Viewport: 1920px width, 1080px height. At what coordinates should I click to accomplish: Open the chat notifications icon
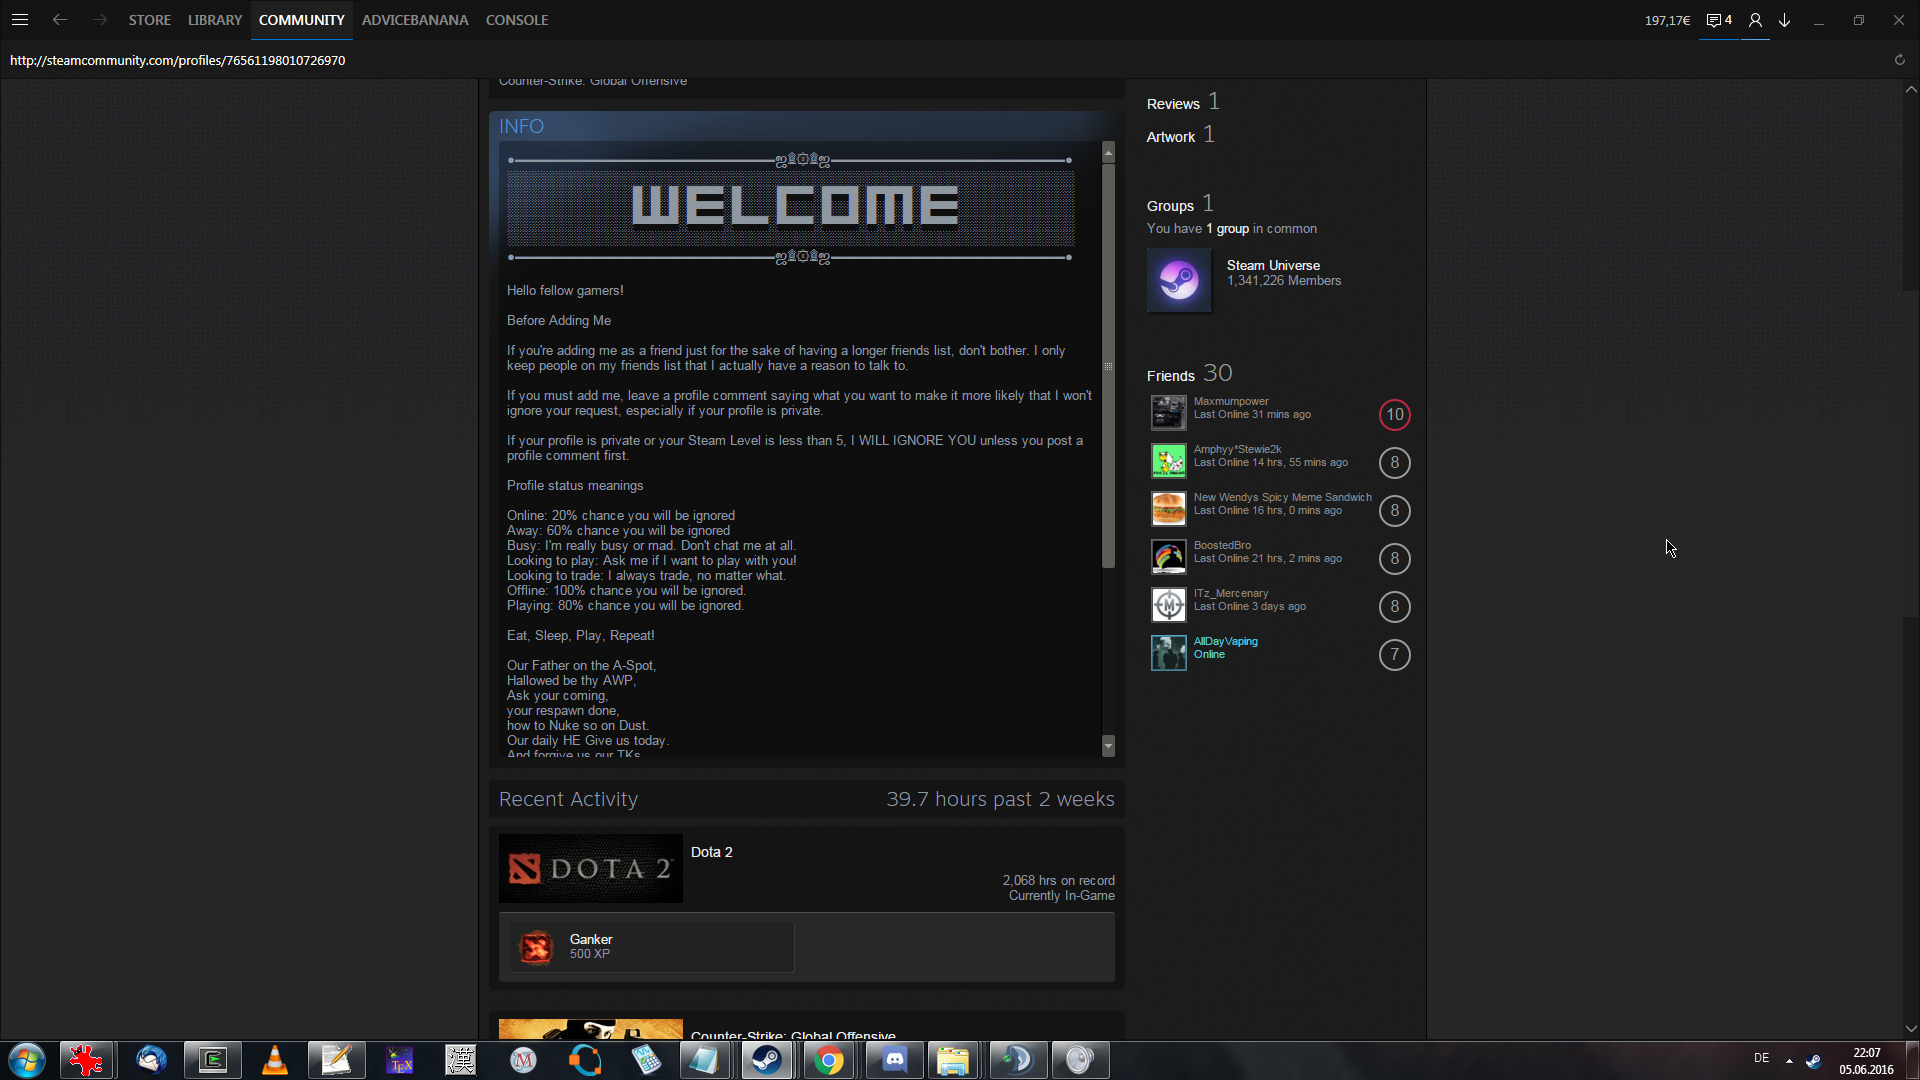point(1718,20)
